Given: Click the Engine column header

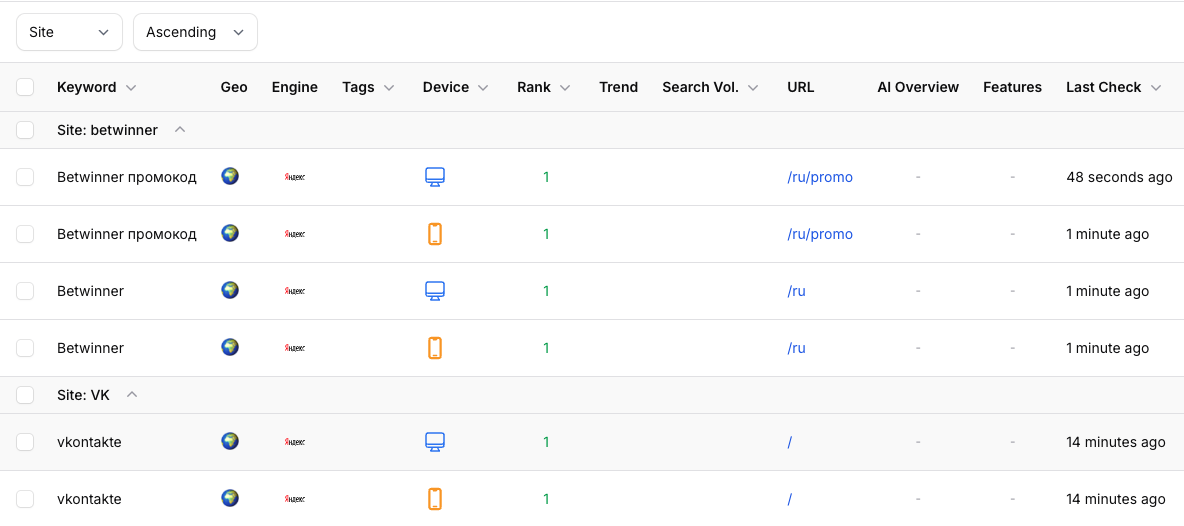Looking at the screenshot, I should [x=294, y=88].
